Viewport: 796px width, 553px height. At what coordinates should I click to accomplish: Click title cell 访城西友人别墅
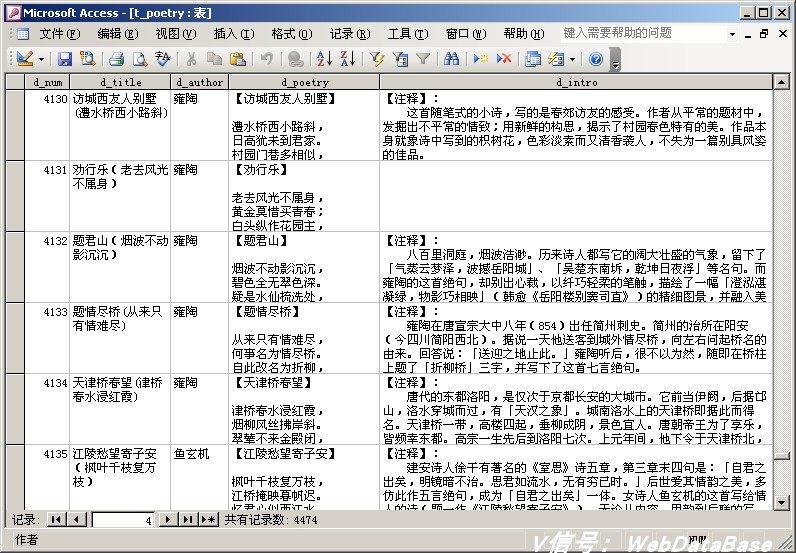120,125
